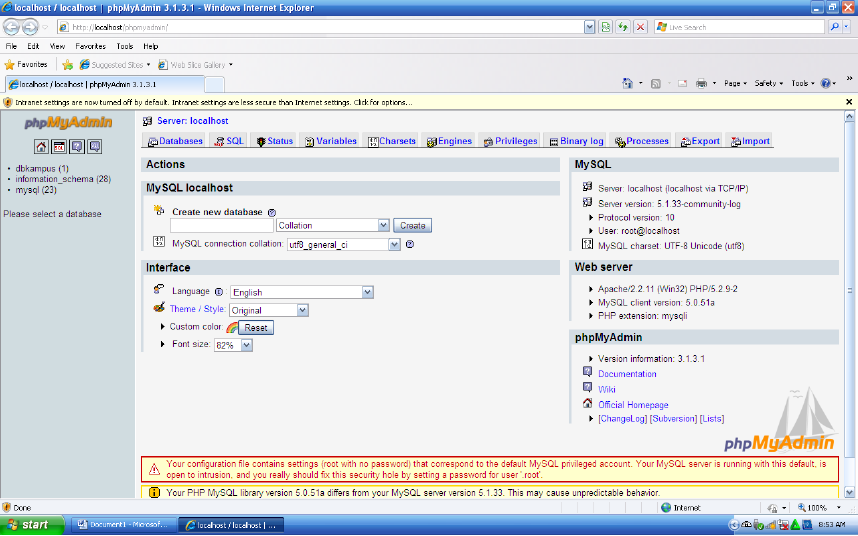Select the dbkampus database in sidebar

(x=42, y=168)
